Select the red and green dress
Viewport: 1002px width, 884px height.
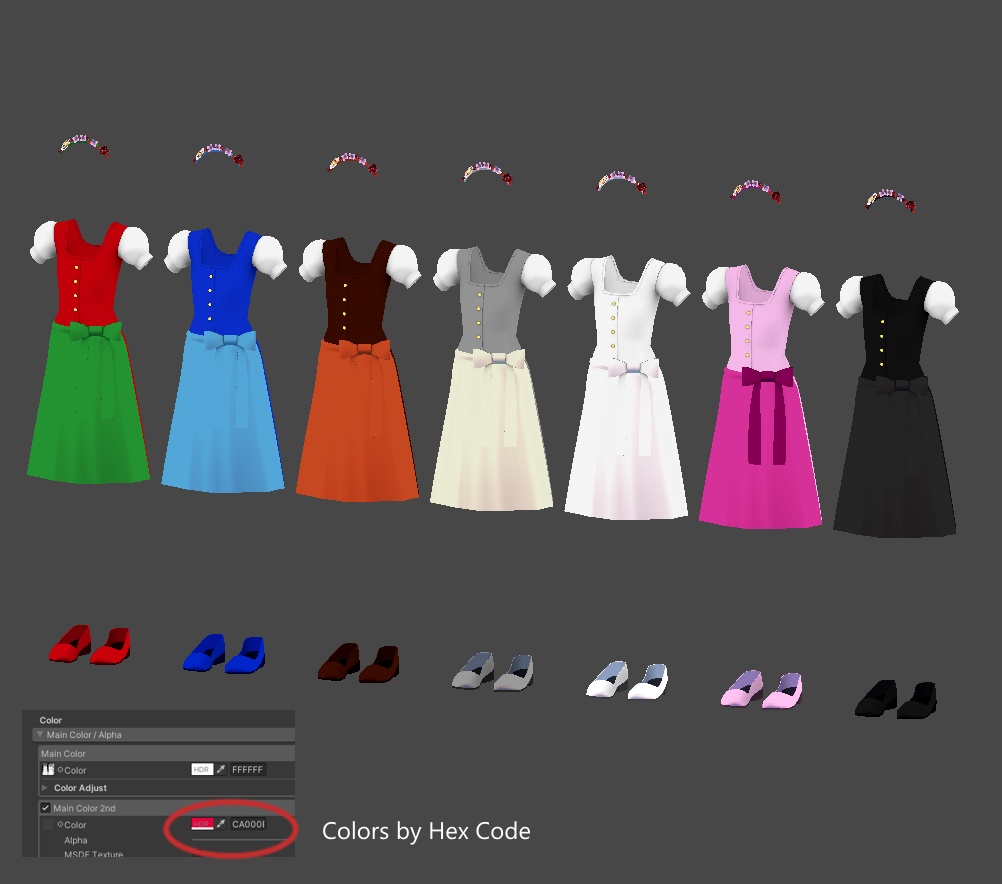pyautogui.click(x=89, y=352)
